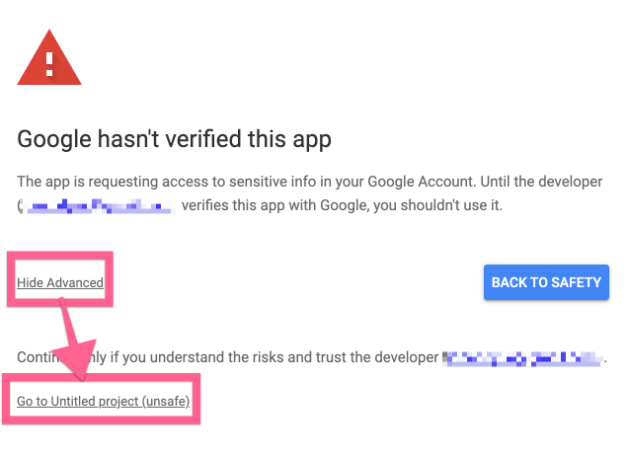Viewport: 628px width, 457px height.
Task: Click the "Google hasn't verified this app" heading
Action: tap(174, 139)
